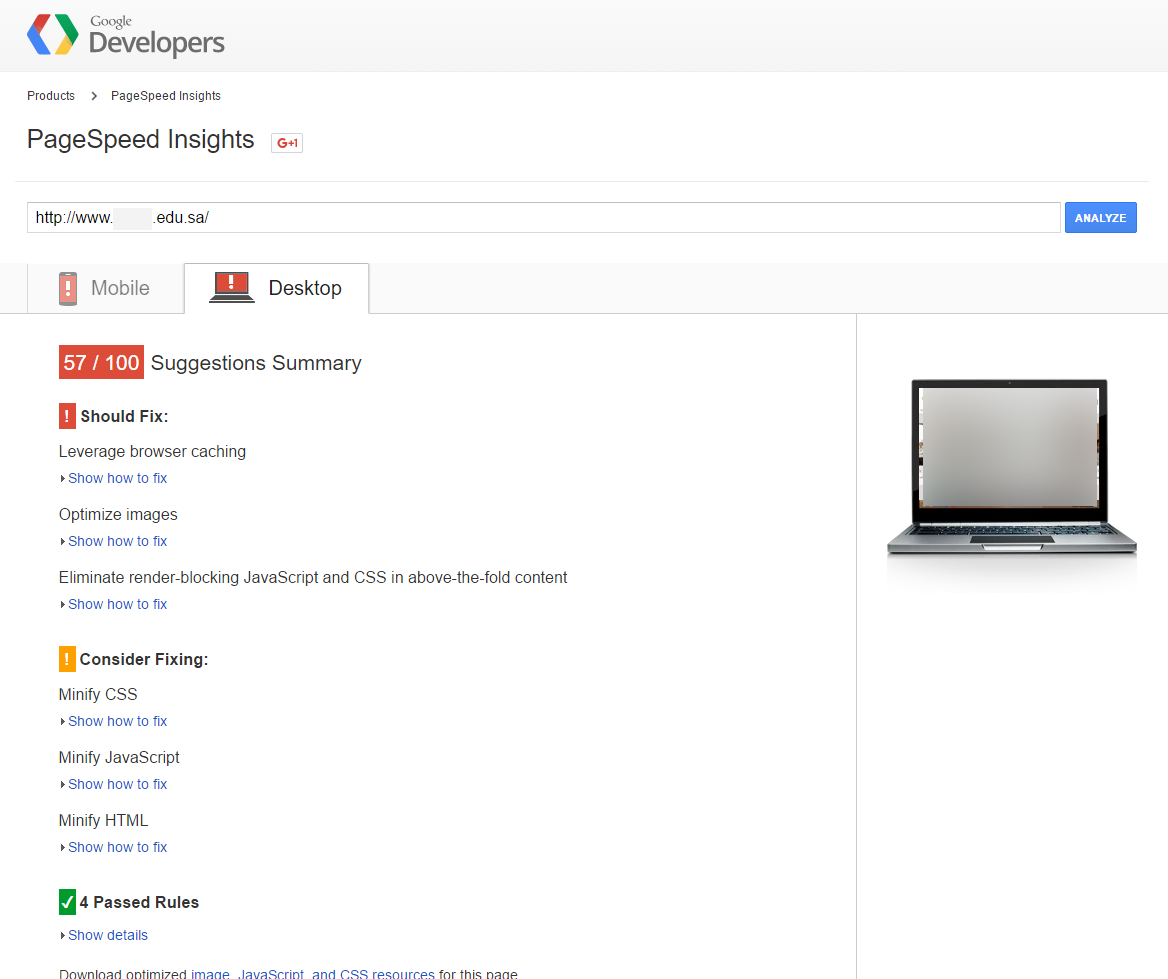Click the breadcrumb chevron after Products
Image resolution: width=1168 pixels, height=979 pixels.
pyautogui.click(x=94, y=96)
